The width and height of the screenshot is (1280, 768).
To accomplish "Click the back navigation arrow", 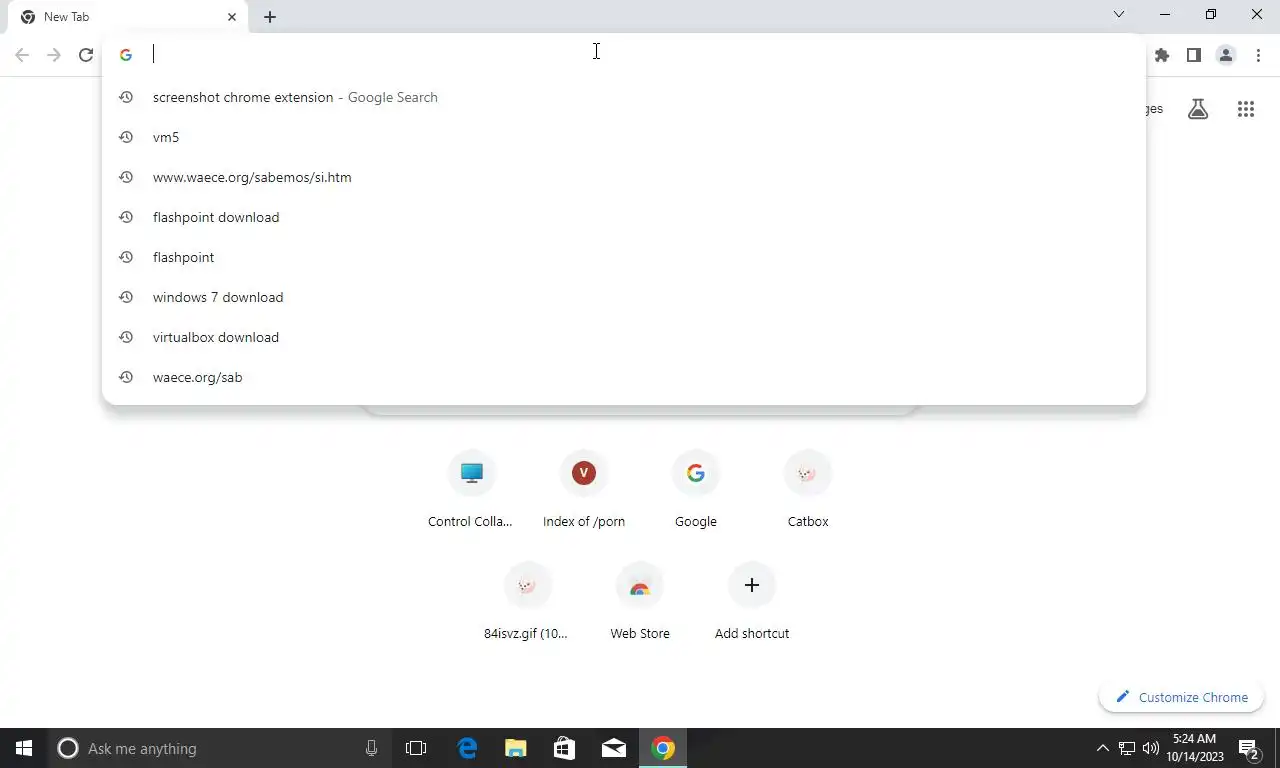I will (22, 55).
